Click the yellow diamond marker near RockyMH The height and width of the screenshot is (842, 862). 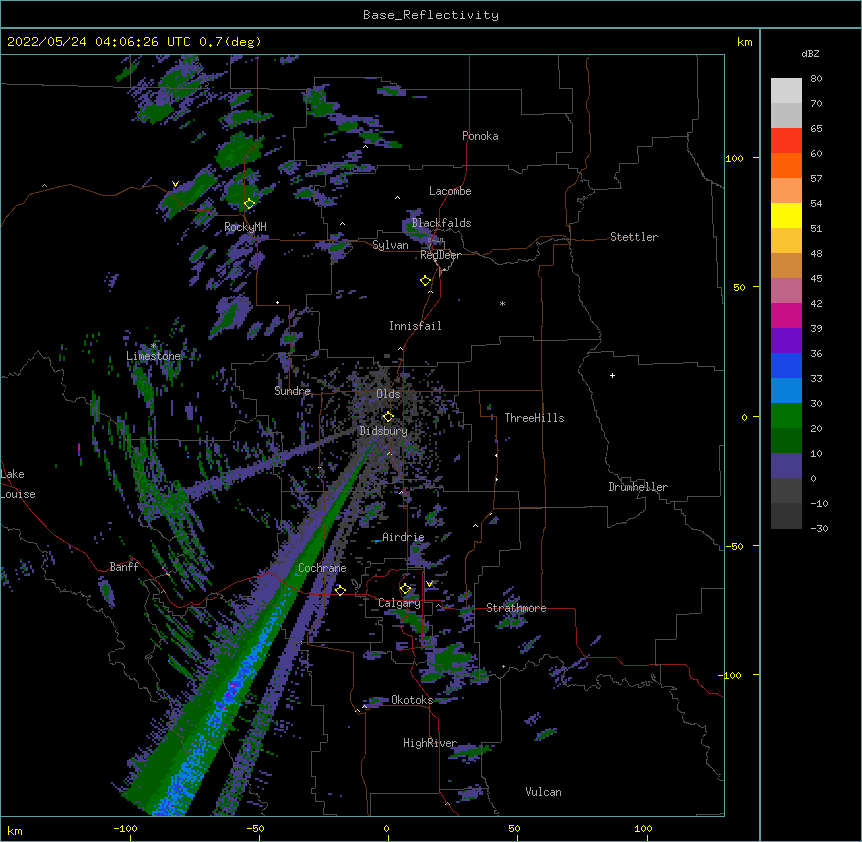coord(249,204)
